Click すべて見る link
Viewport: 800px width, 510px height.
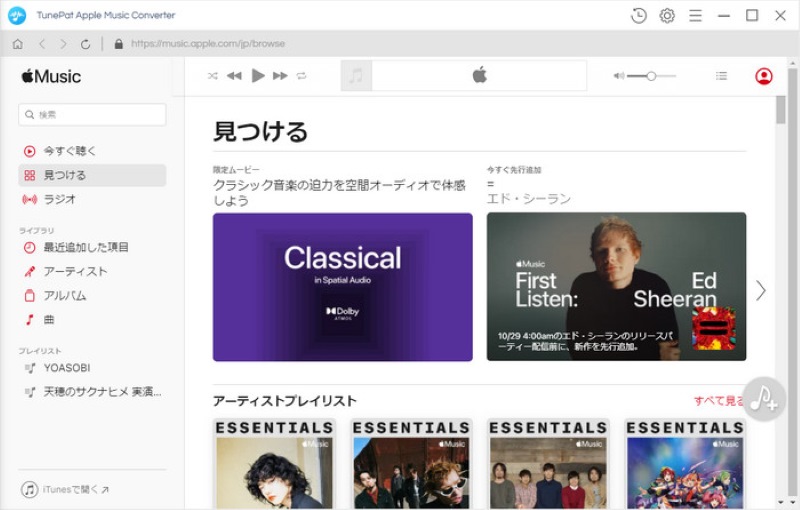point(718,401)
